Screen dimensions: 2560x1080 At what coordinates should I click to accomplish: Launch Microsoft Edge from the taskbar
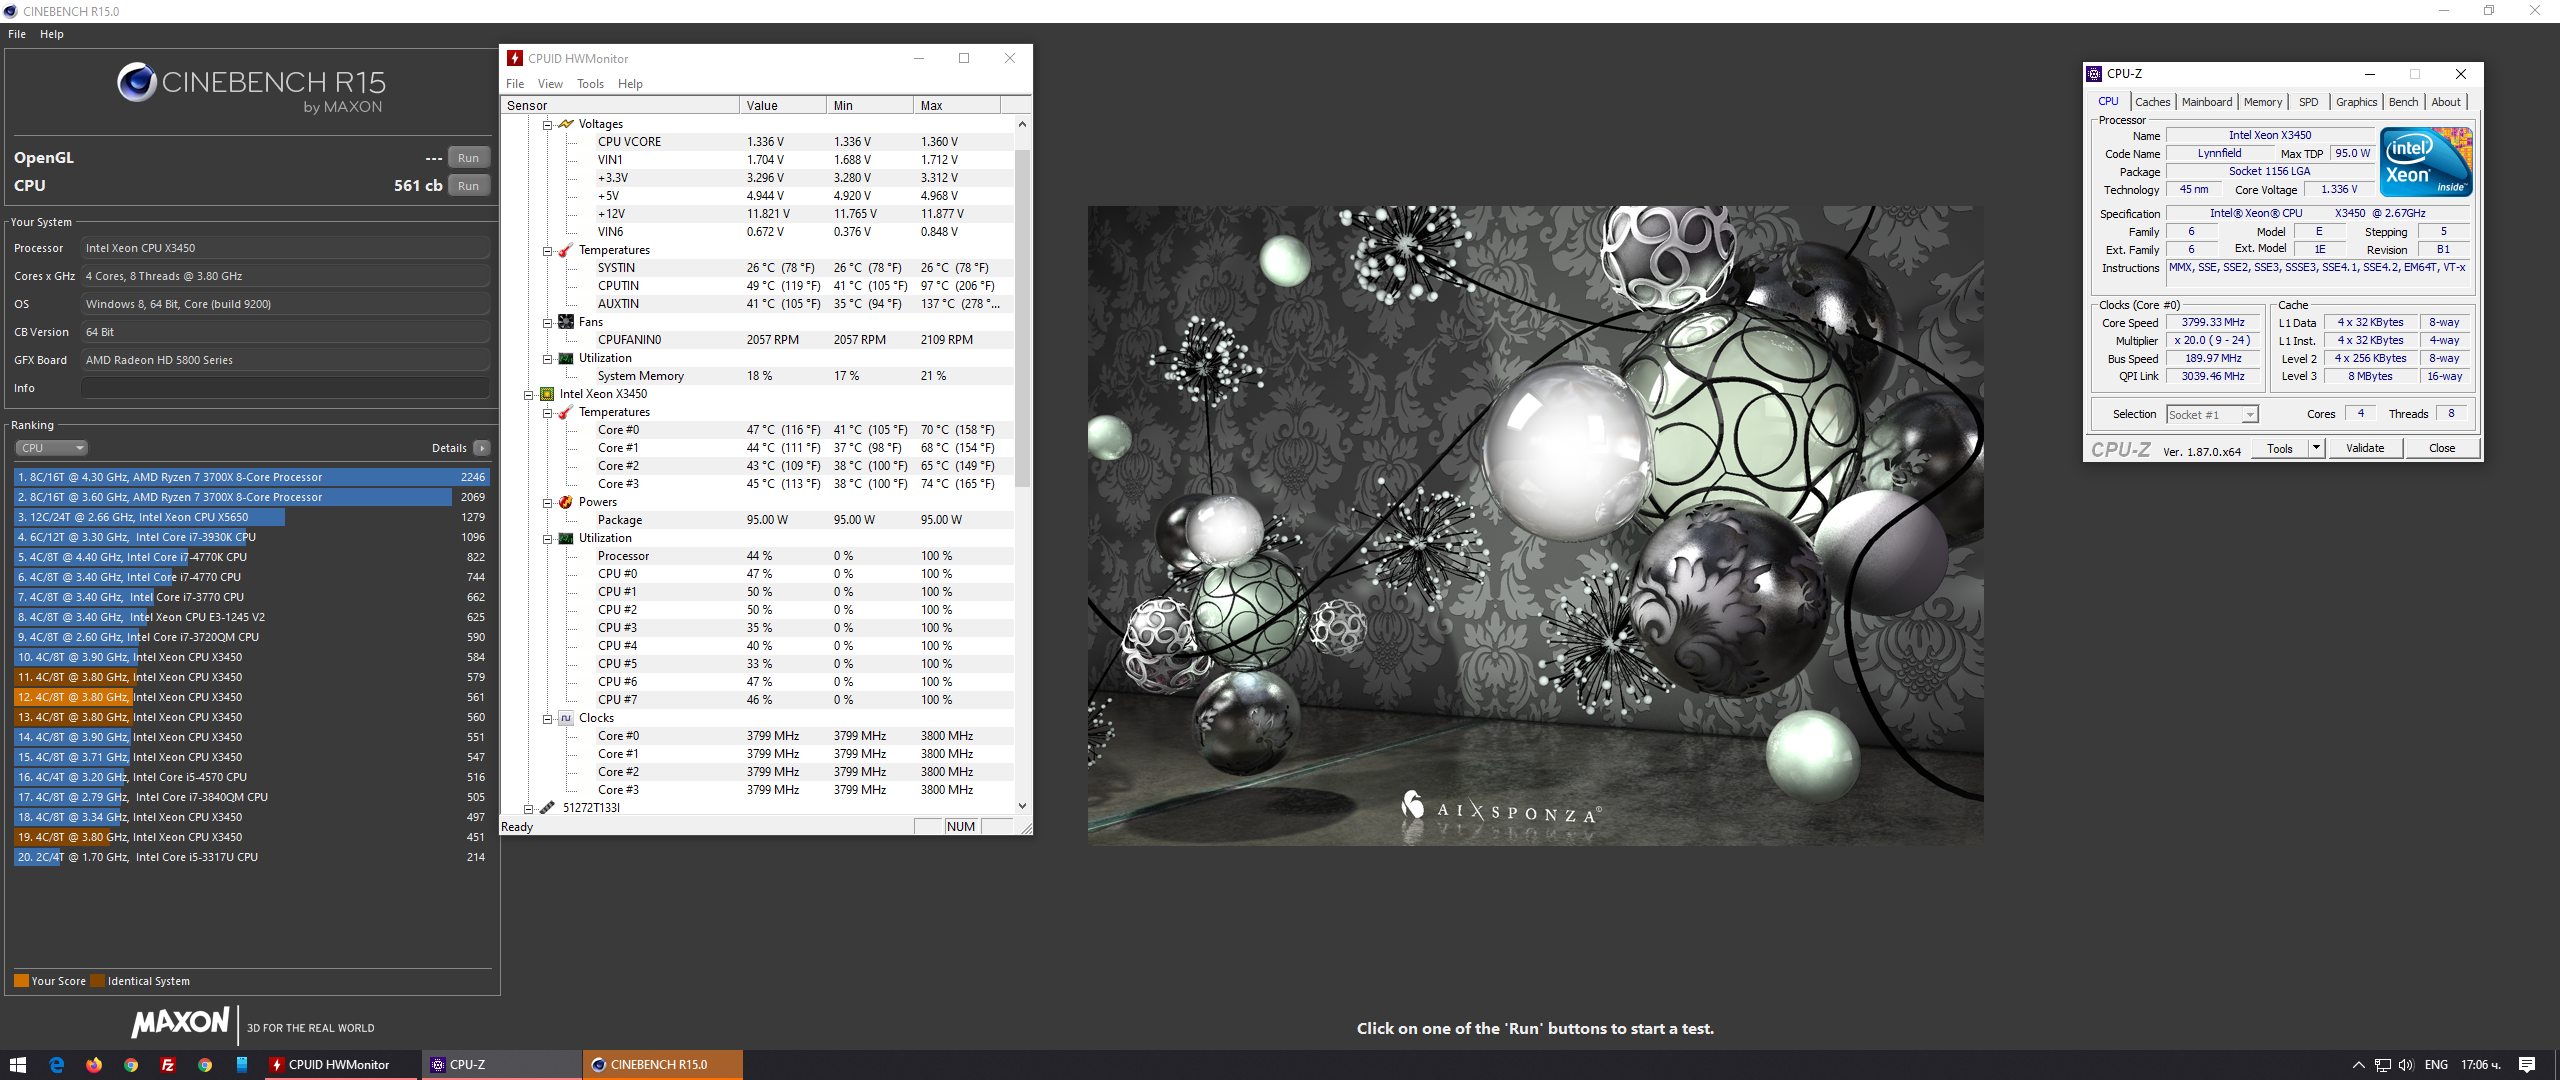56,1065
